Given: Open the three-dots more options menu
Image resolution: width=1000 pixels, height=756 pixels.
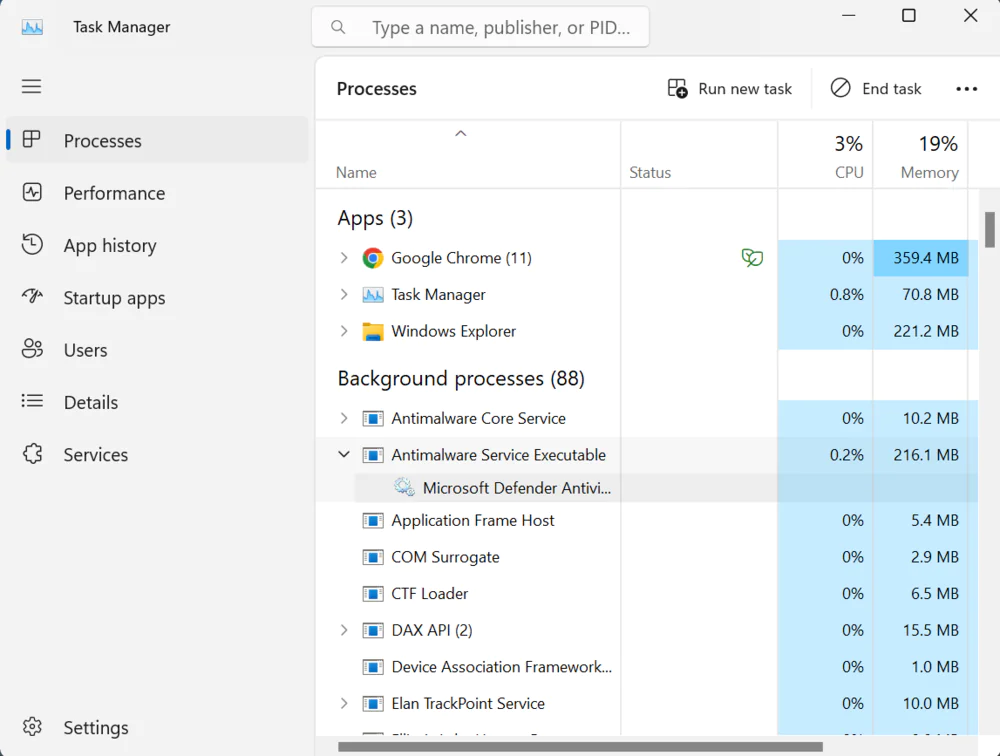Looking at the screenshot, I should point(966,89).
